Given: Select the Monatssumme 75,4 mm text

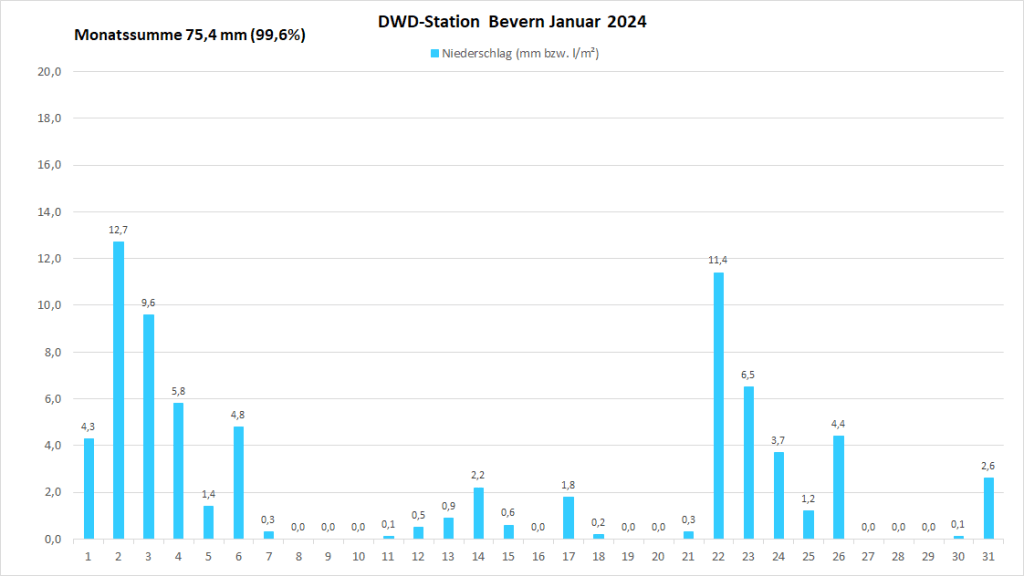Looking at the screenshot, I should (190, 35).
